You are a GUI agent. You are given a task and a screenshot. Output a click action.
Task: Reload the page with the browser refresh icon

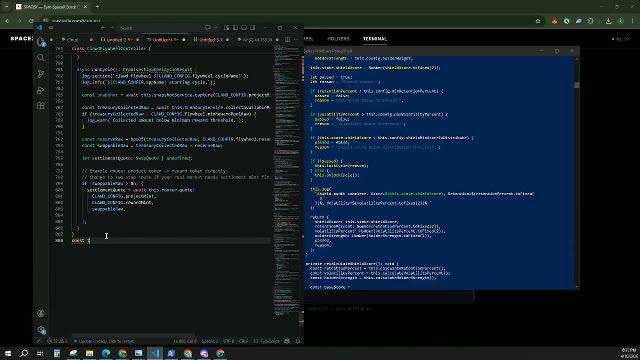point(31,21)
